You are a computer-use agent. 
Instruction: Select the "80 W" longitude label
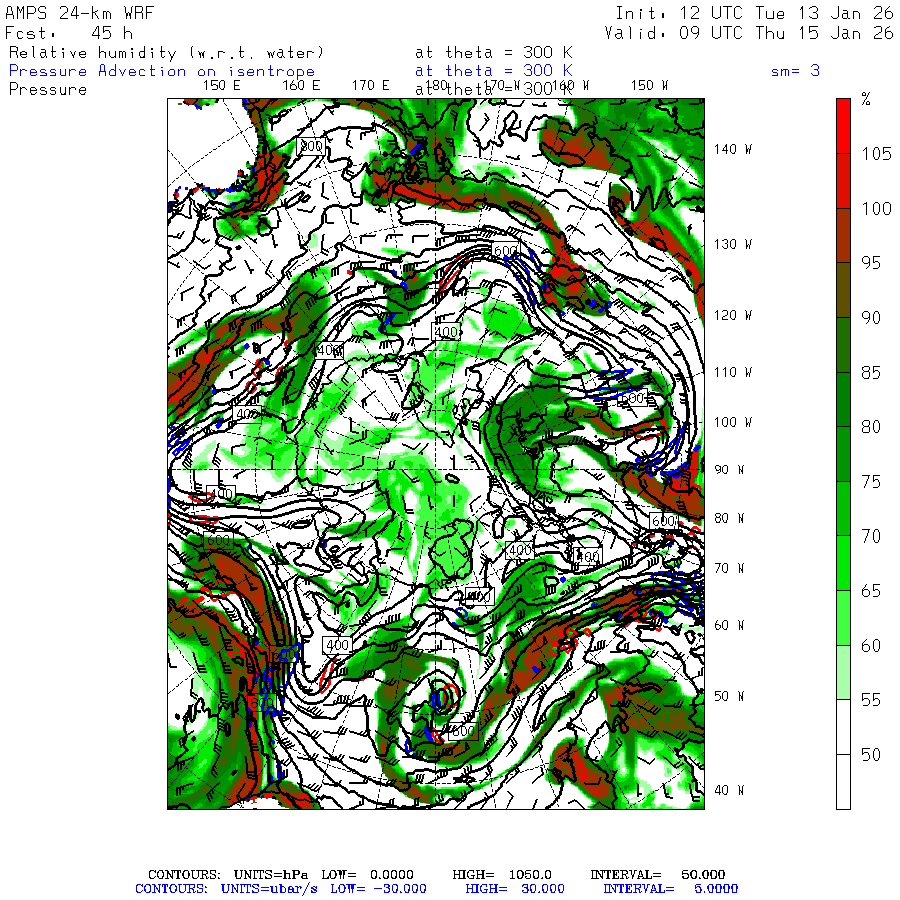tap(729, 518)
